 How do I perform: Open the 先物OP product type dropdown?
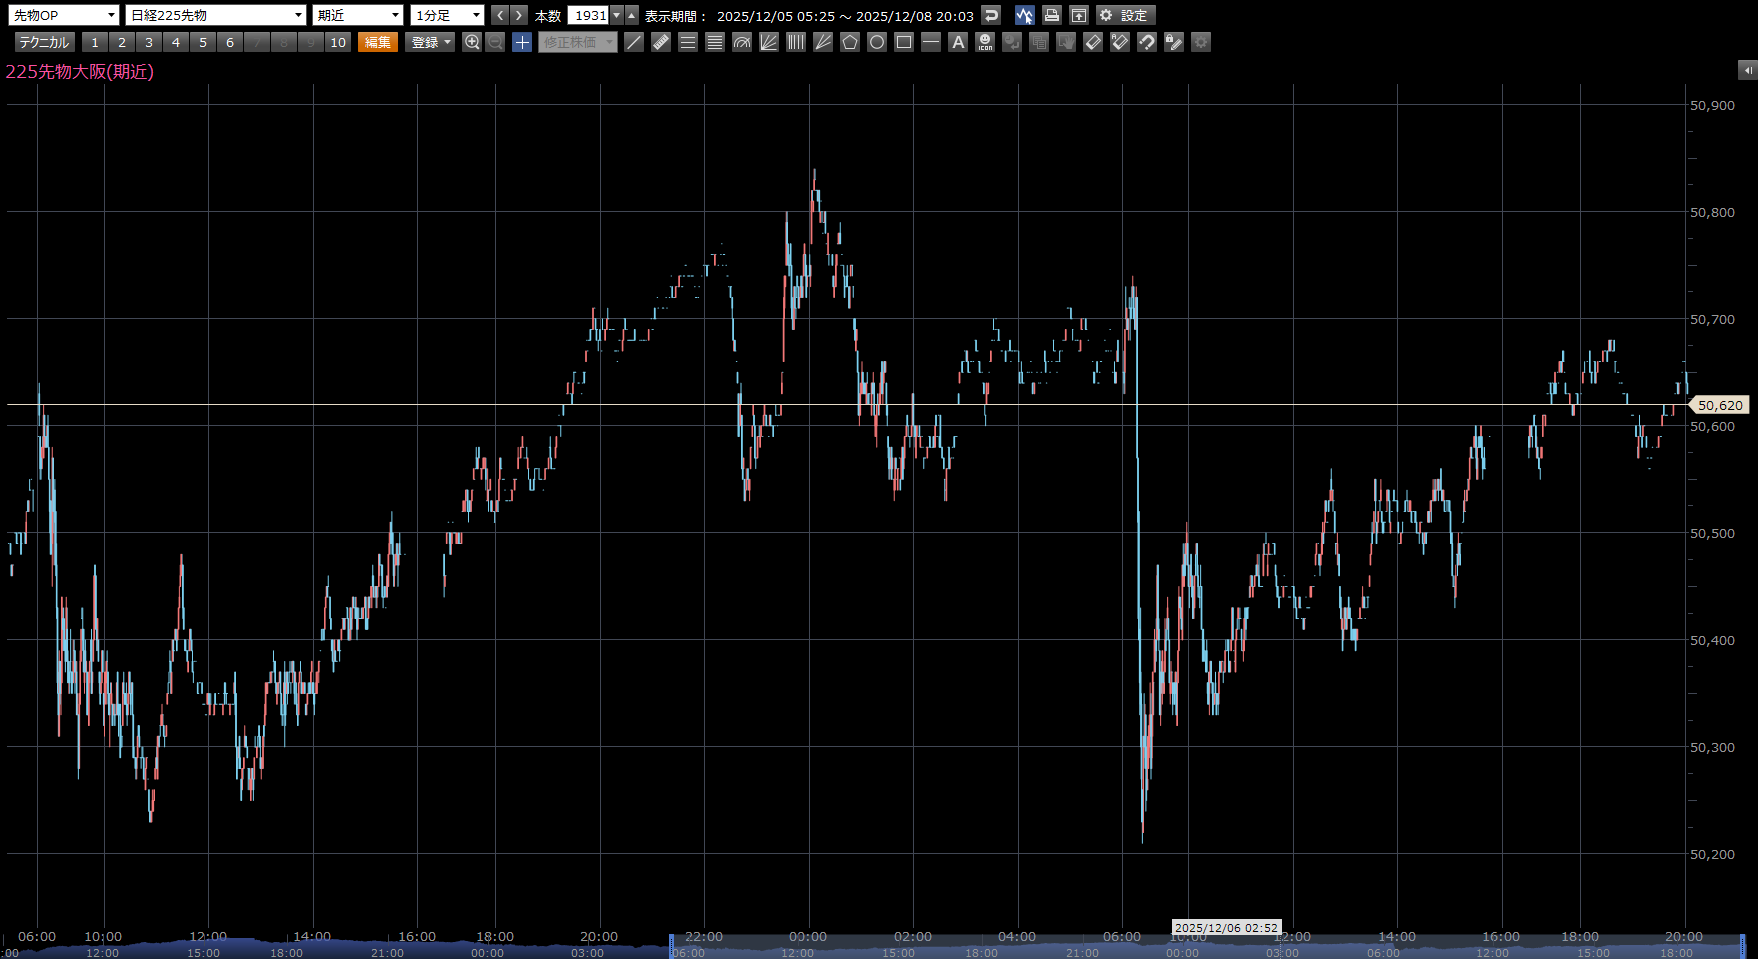[64, 15]
